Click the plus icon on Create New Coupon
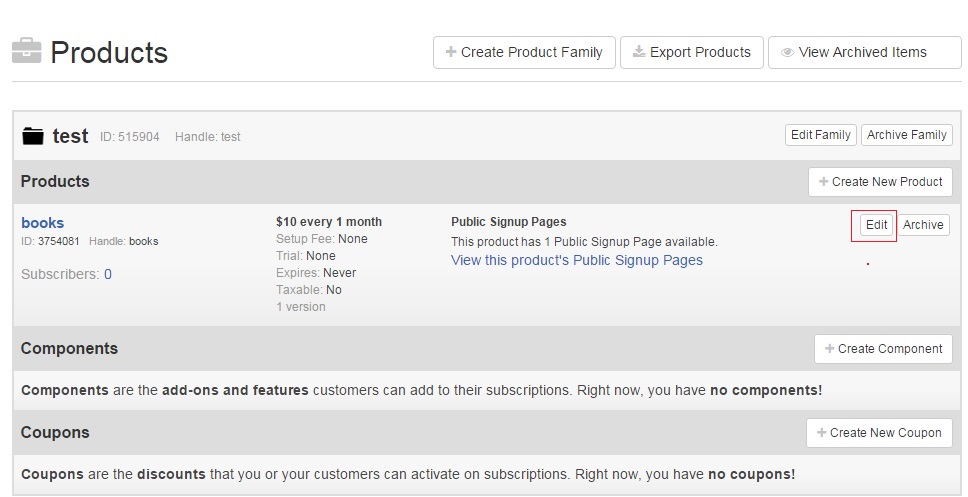968x497 pixels. point(822,433)
